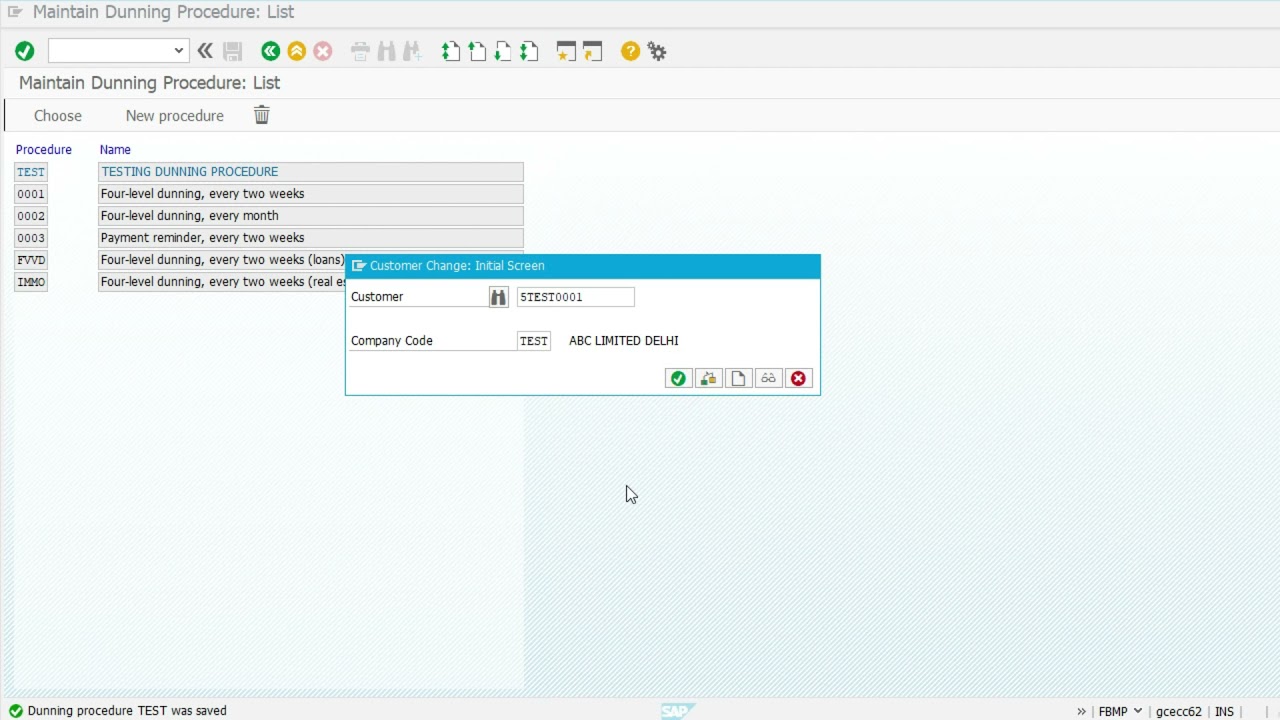This screenshot has width=1280, height=720.
Task: Select procedure code 0003
Action: [x=31, y=238]
